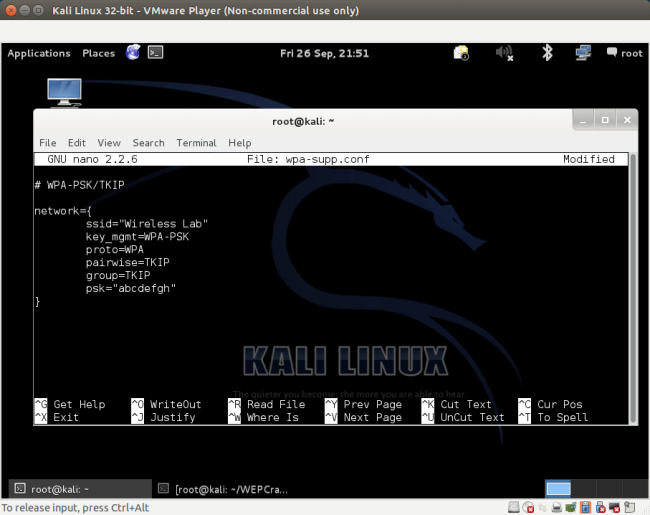Open the terminal Search menu
Image resolution: width=650 pixels, height=515 pixels.
click(x=148, y=143)
